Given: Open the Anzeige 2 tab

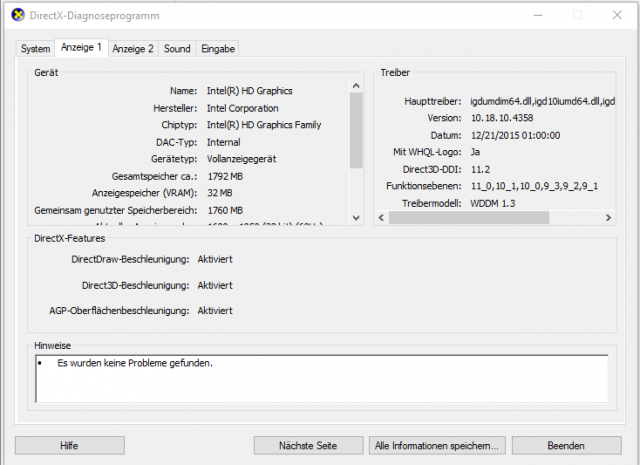Looking at the screenshot, I should pos(133,48).
